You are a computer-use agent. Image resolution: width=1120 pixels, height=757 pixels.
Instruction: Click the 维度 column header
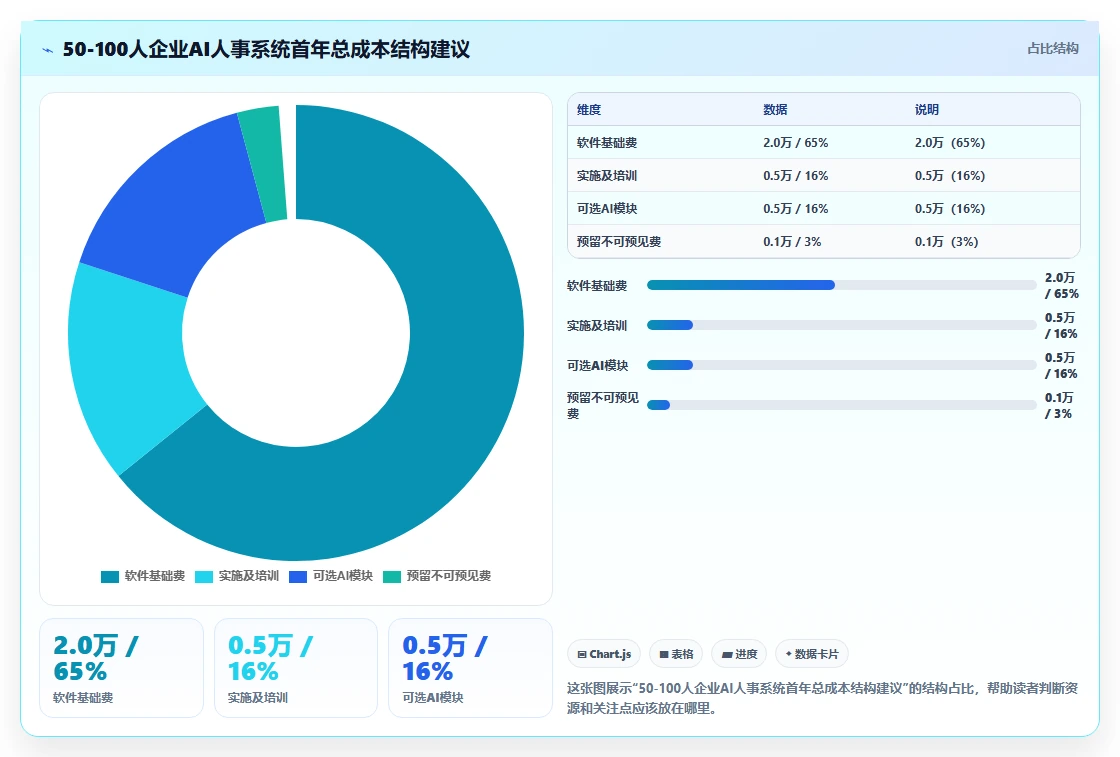(589, 109)
